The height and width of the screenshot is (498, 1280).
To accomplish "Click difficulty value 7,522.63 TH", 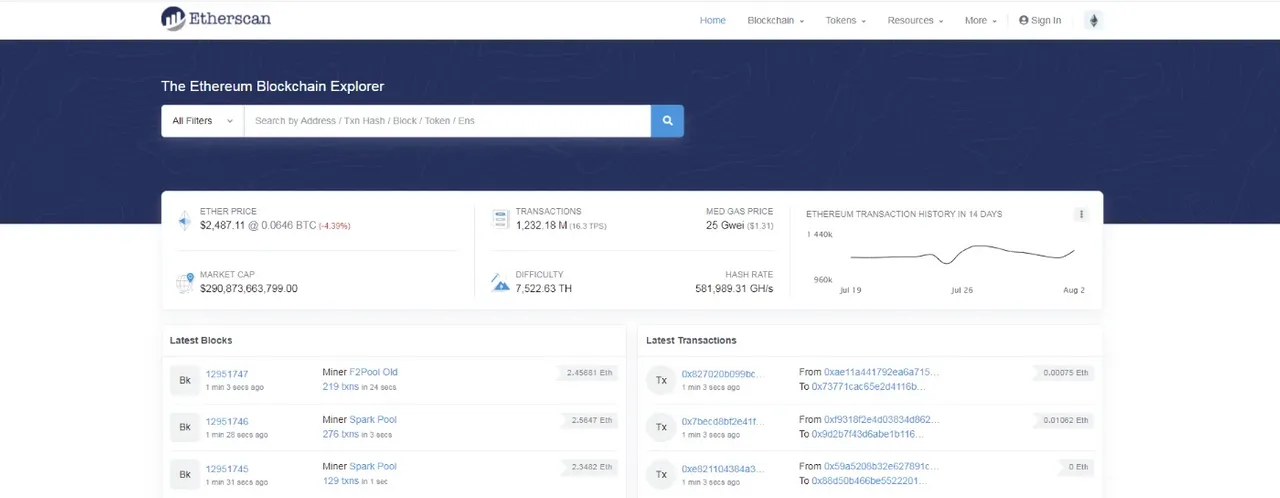I will [544, 289].
